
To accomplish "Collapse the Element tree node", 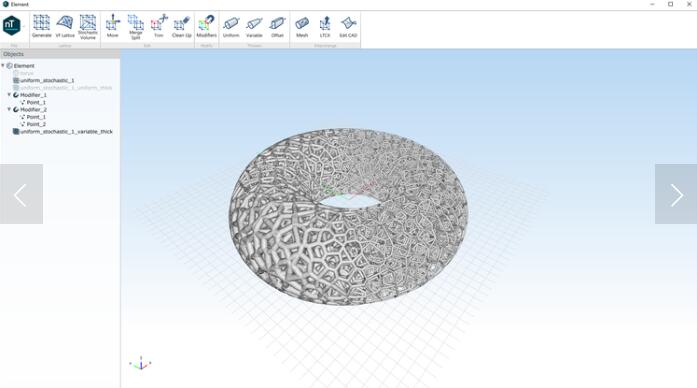I will 3,65.
